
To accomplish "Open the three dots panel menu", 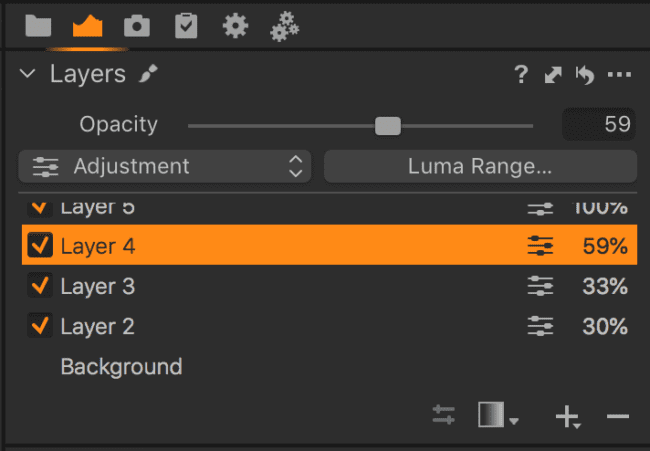I will (x=619, y=75).
